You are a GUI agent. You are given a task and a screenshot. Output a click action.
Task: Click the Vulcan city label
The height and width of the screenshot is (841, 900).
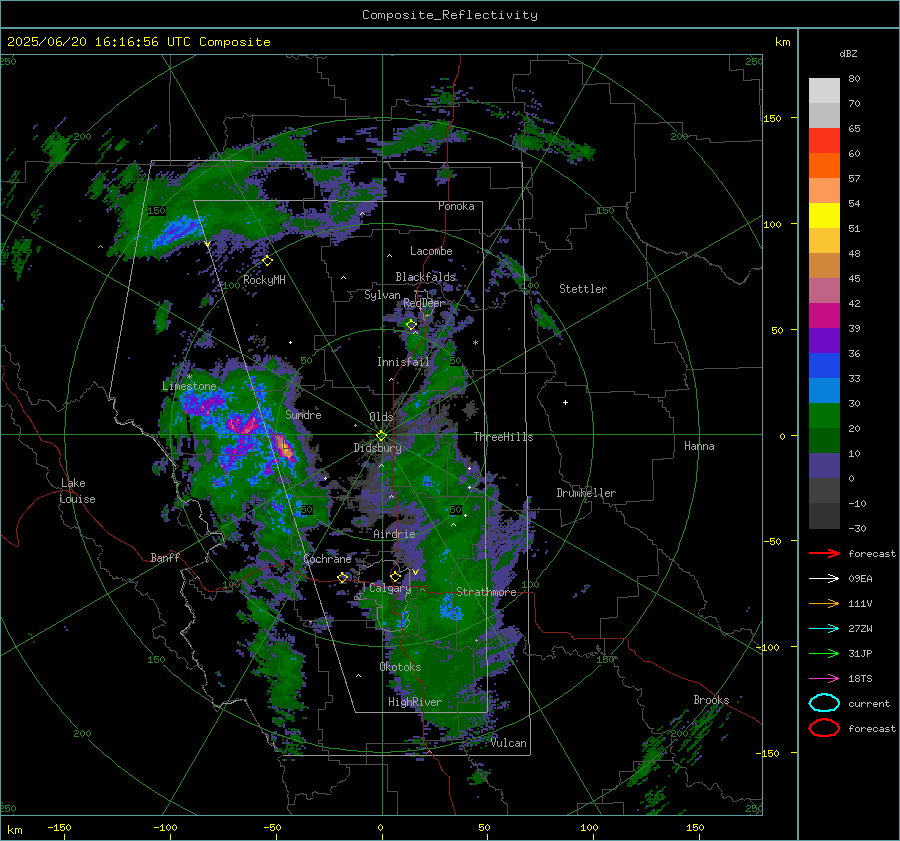[509, 743]
